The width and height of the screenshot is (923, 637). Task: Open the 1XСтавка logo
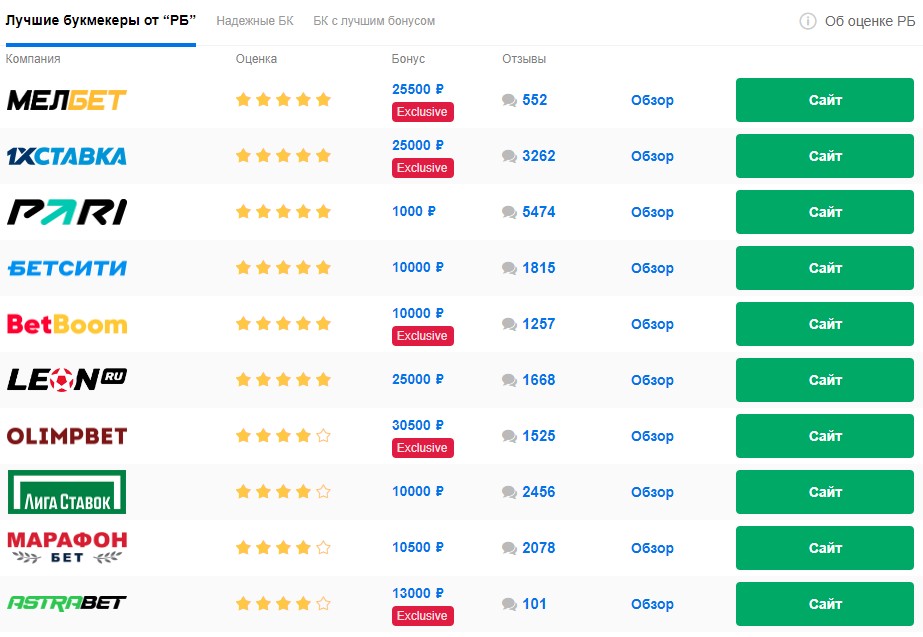[67, 156]
